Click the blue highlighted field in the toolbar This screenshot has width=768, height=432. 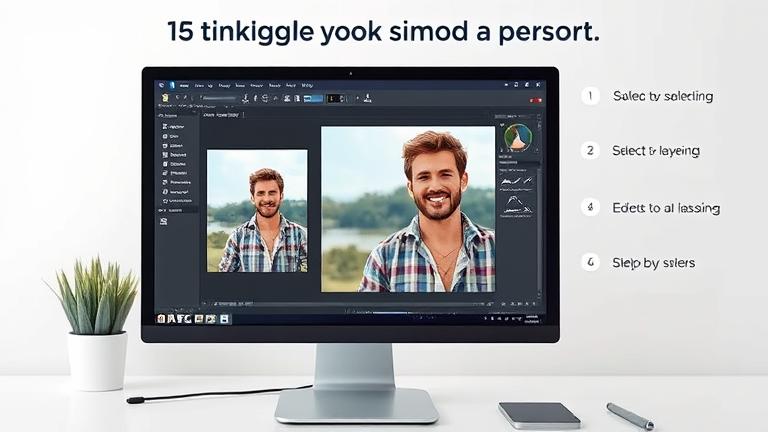[313, 98]
